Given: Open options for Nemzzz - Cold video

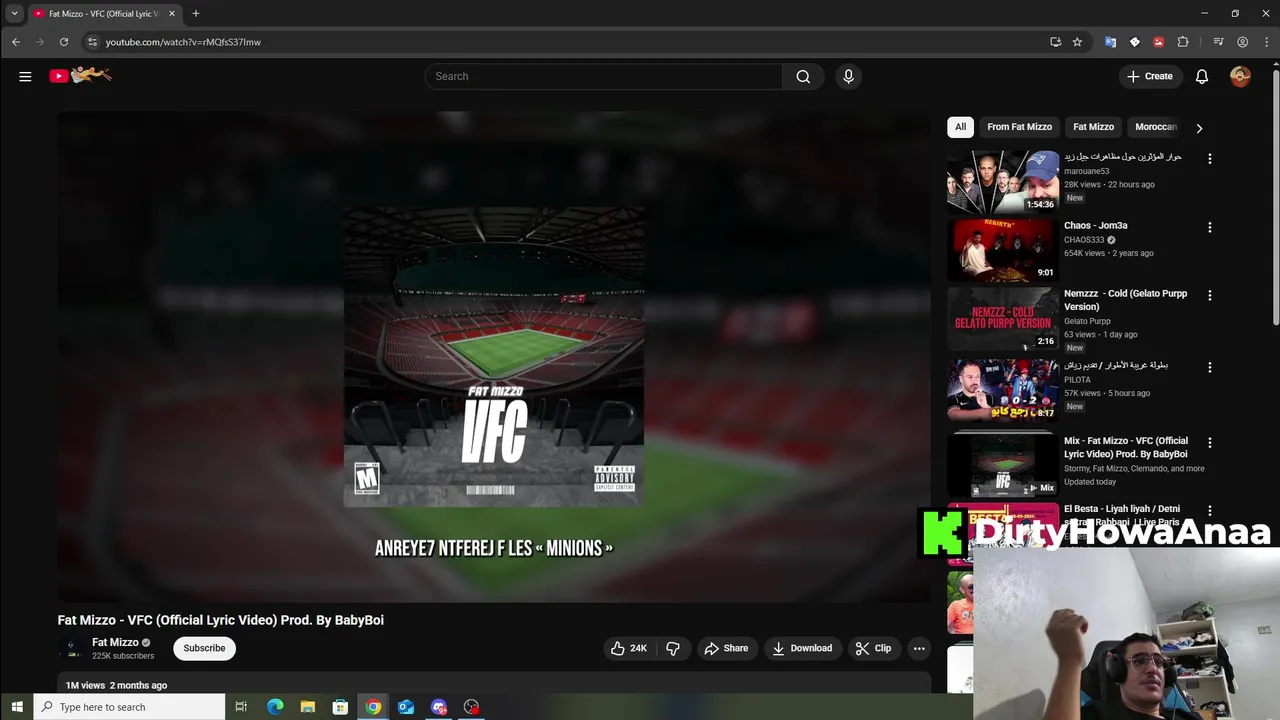Looking at the screenshot, I should coord(1209,296).
